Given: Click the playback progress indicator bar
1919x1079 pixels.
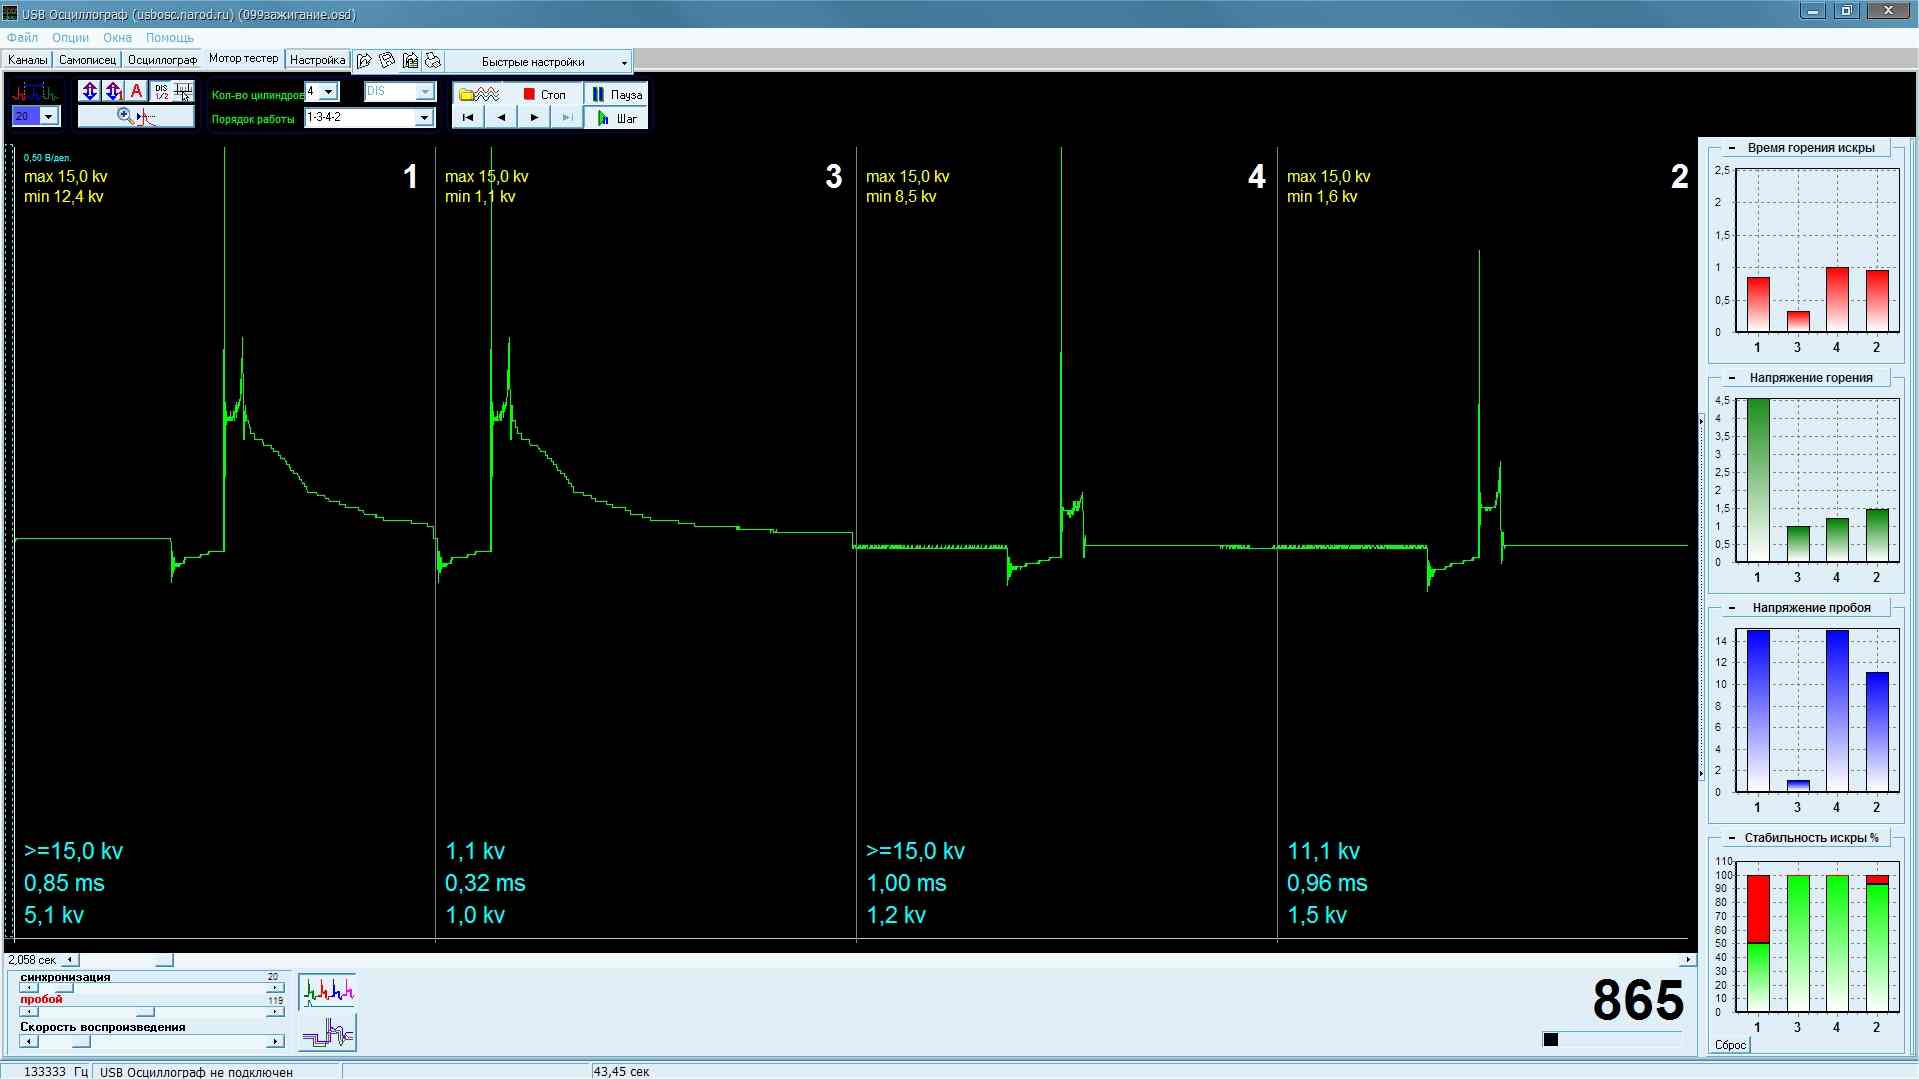Looking at the screenshot, I should (x=1612, y=1040).
